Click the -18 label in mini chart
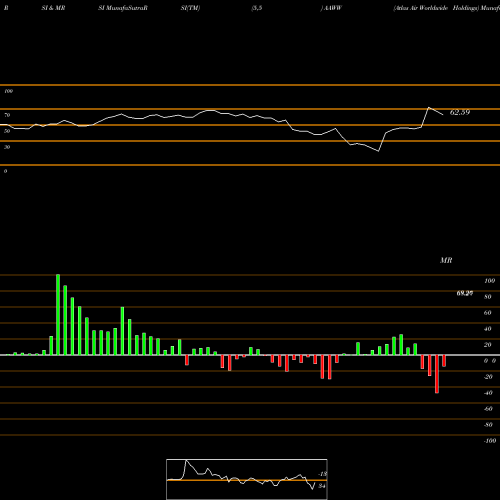500x500 pixels. (x=323, y=474)
